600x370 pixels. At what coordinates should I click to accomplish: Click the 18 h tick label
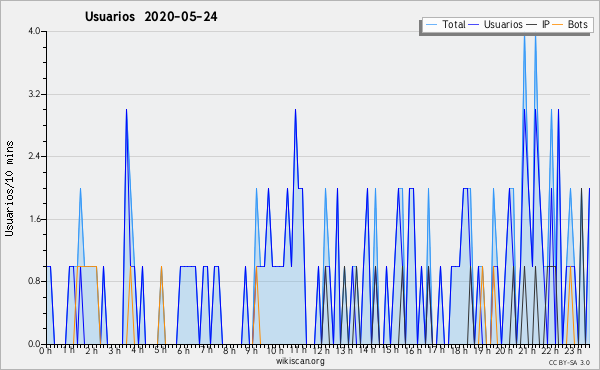pos(459,350)
